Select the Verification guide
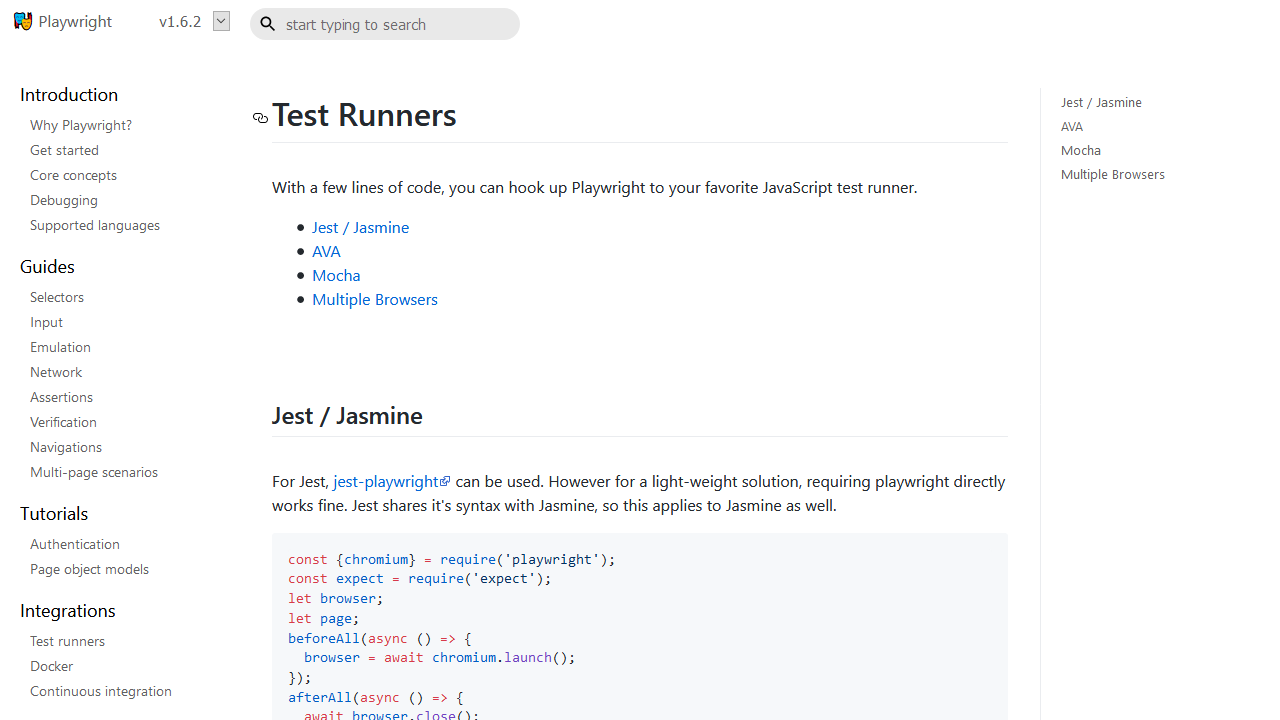Screen dimensions: 1280x720 (x=63, y=422)
